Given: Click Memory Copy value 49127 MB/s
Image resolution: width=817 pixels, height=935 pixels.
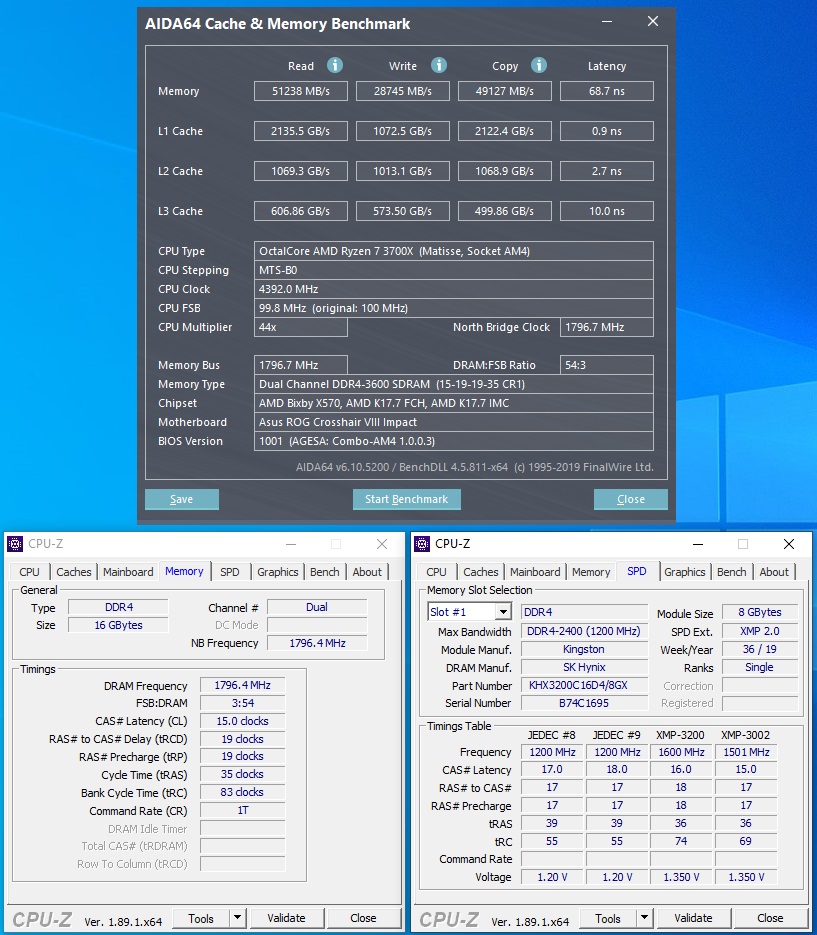Looking at the screenshot, I should (x=505, y=91).
